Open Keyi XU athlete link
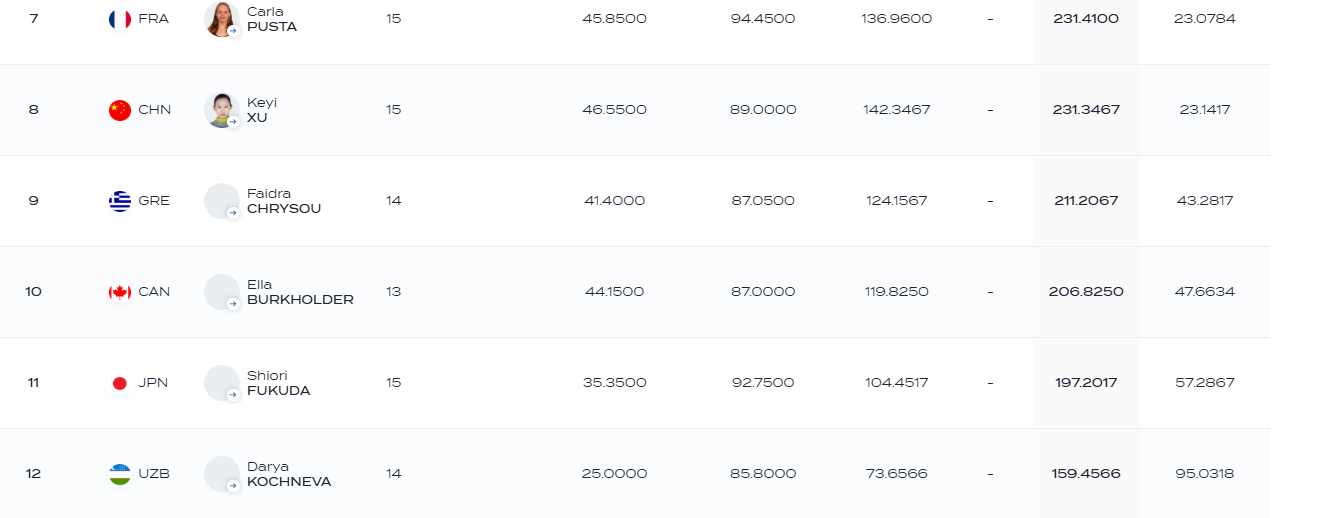 click(x=262, y=110)
